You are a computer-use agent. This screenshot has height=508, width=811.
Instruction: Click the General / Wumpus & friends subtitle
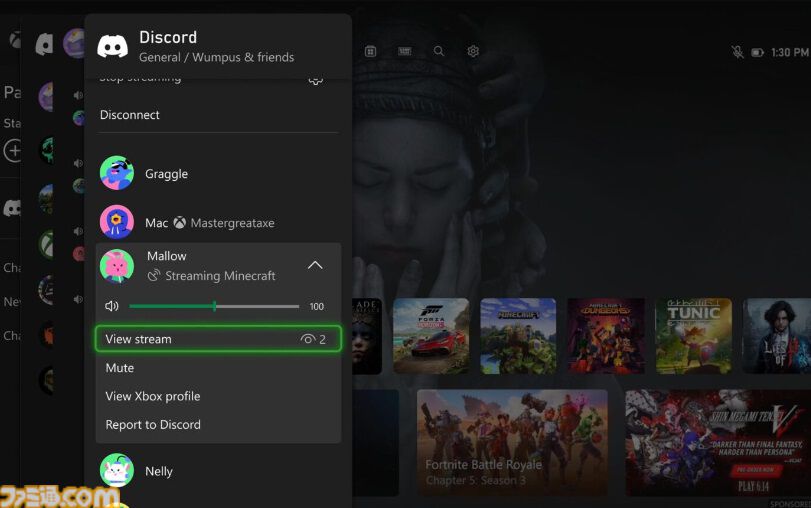click(x=216, y=57)
